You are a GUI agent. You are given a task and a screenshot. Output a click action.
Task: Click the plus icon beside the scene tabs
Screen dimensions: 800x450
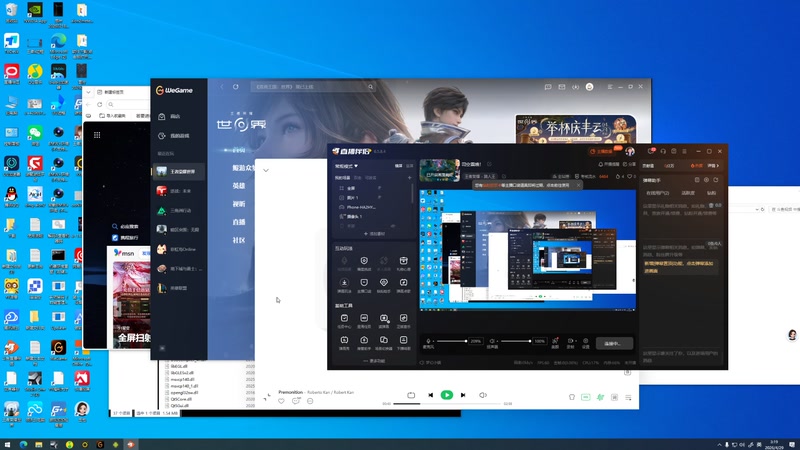[x=409, y=178]
